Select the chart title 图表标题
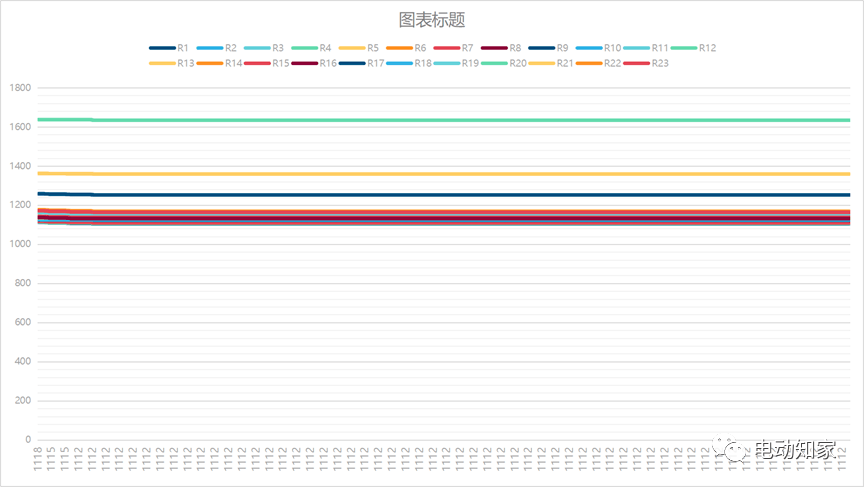864x487 pixels. tap(432, 20)
